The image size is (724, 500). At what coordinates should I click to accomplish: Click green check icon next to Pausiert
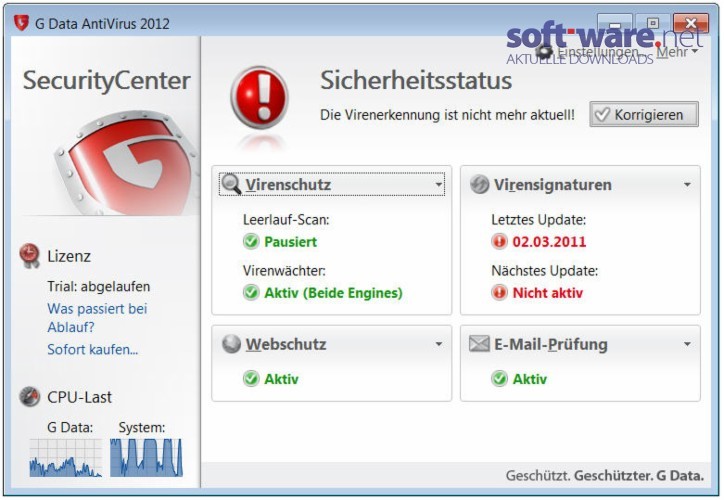[x=251, y=241]
